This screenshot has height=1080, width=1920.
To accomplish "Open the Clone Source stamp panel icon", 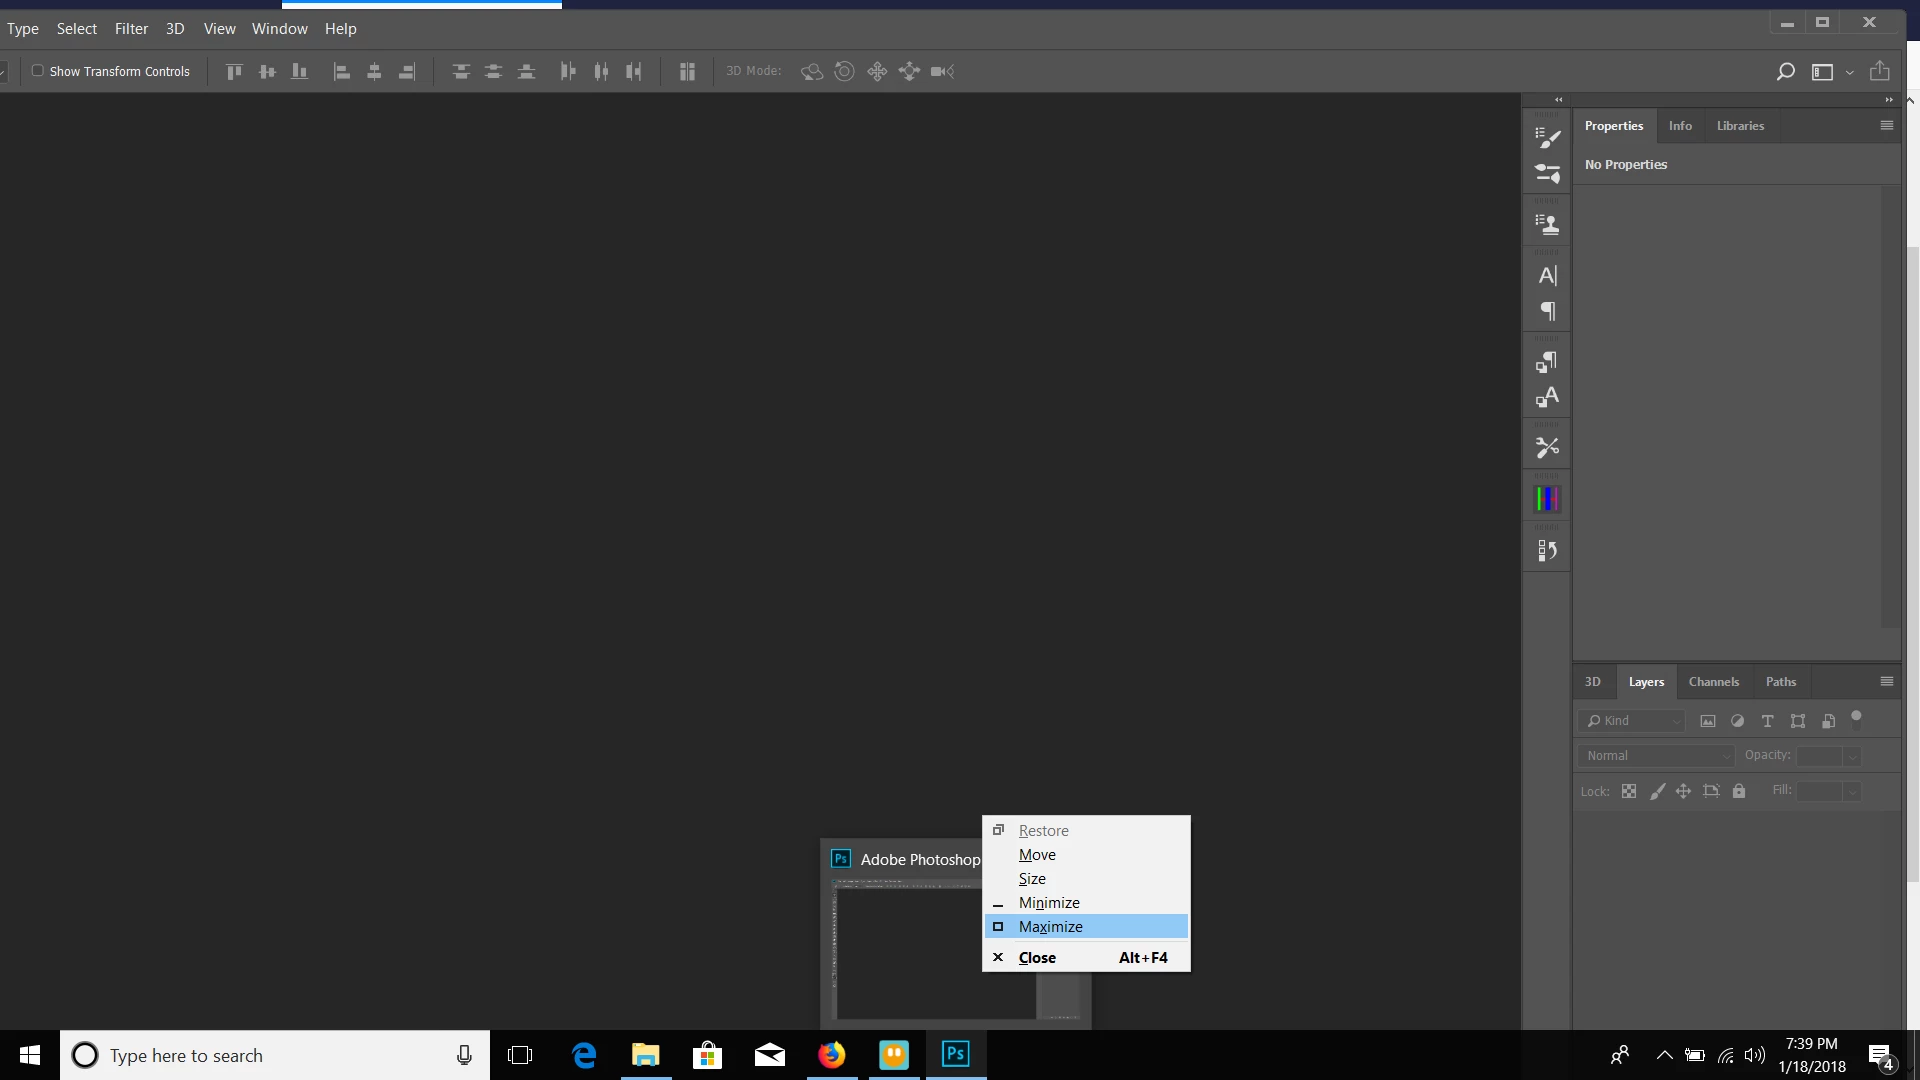I will [1547, 225].
